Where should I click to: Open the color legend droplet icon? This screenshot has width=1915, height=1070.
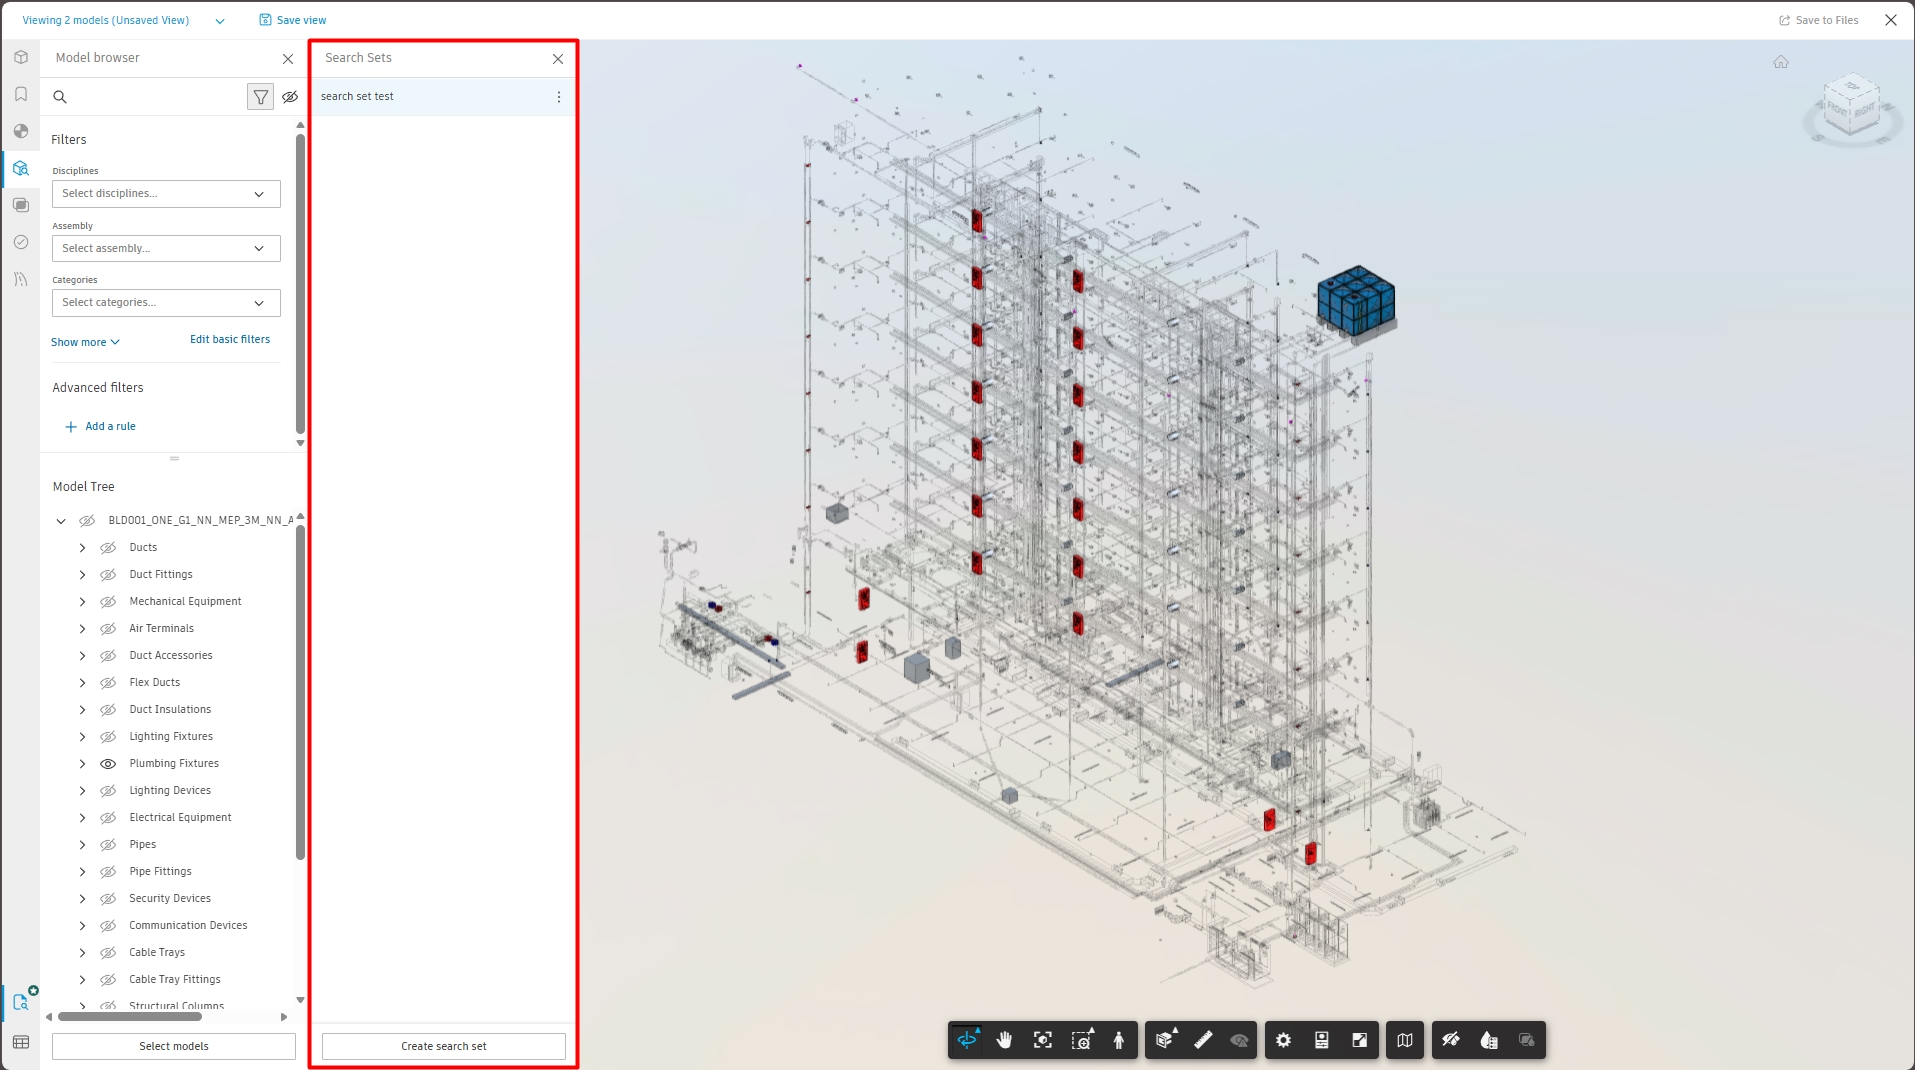(1489, 1040)
